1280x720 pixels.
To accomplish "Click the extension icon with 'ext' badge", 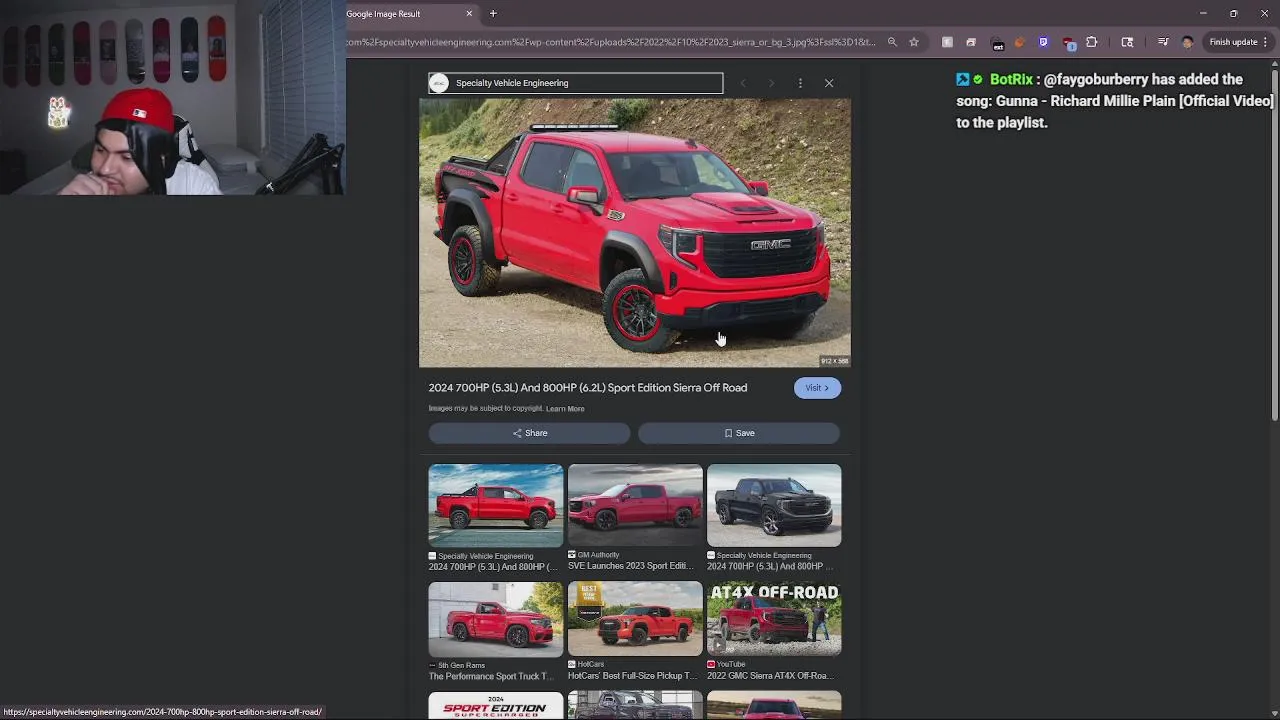I will click(x=997, y=43).
